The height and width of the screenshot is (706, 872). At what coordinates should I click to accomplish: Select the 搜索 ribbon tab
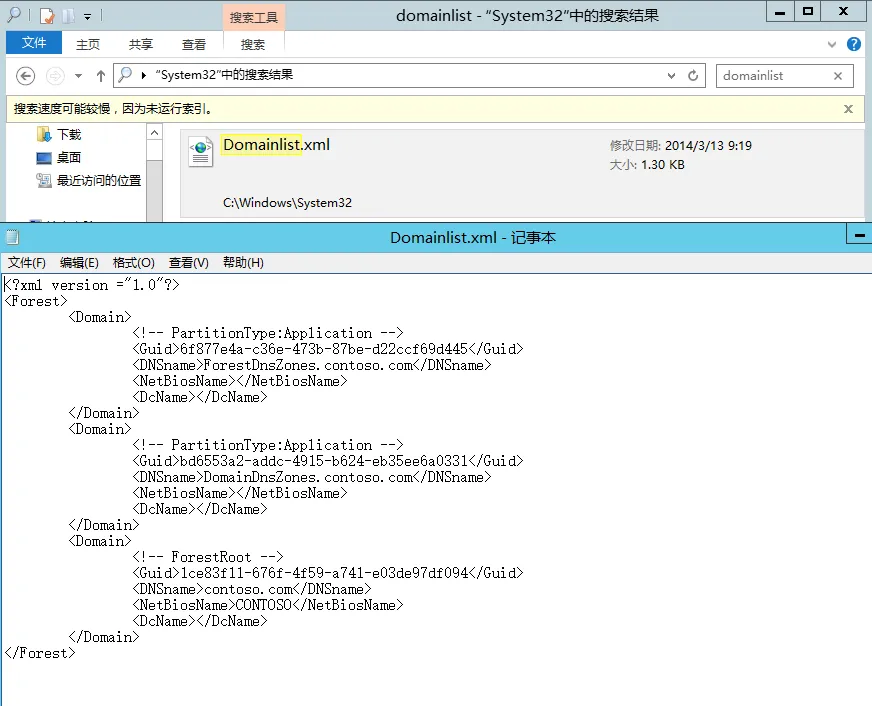tap(253, 45)
